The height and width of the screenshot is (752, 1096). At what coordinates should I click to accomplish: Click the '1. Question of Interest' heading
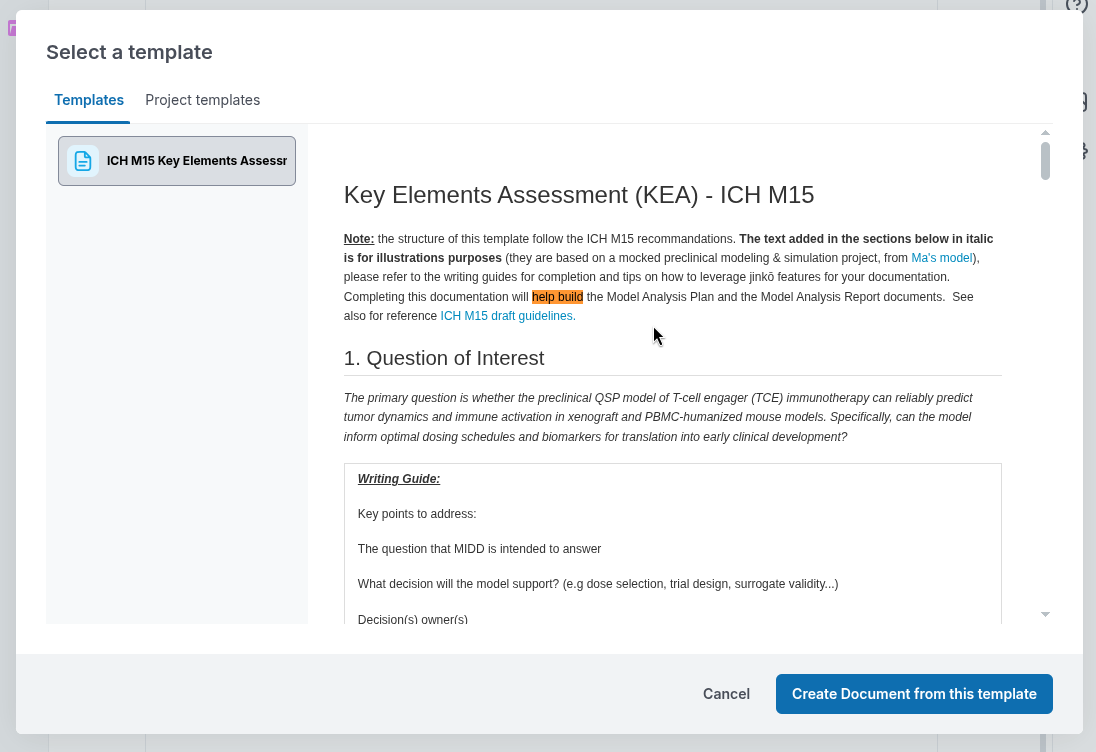[x=444, y=358]
